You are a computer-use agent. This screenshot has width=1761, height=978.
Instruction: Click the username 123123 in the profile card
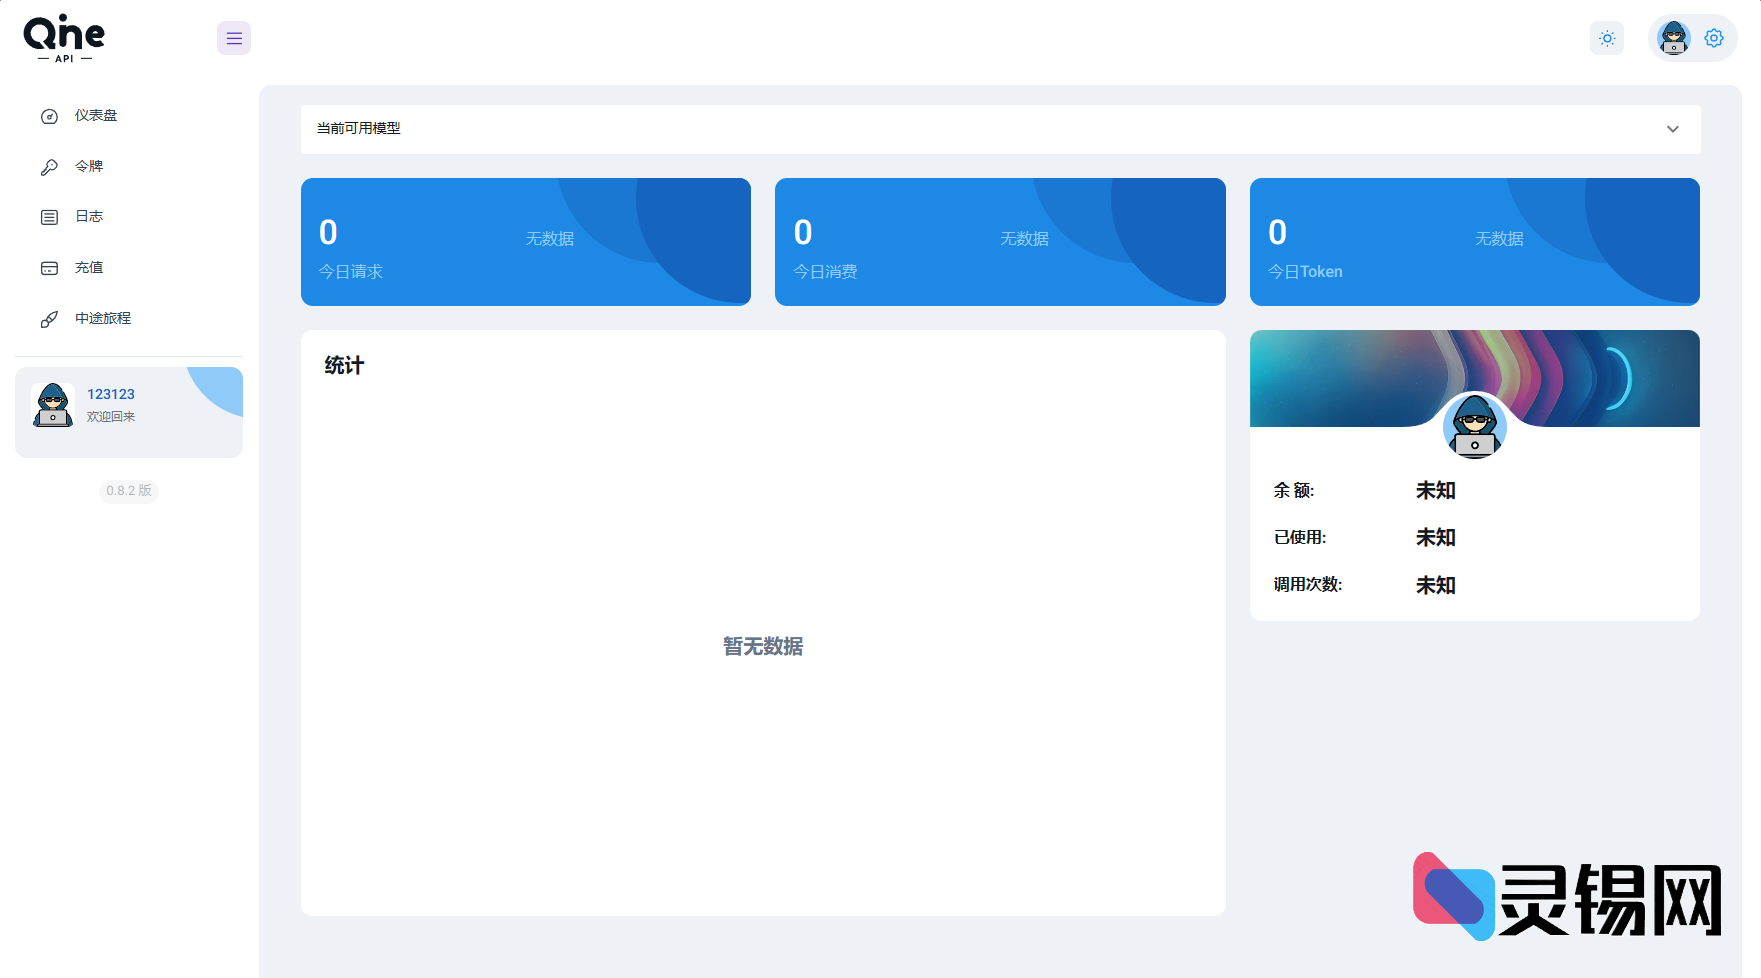click(110, 394)
